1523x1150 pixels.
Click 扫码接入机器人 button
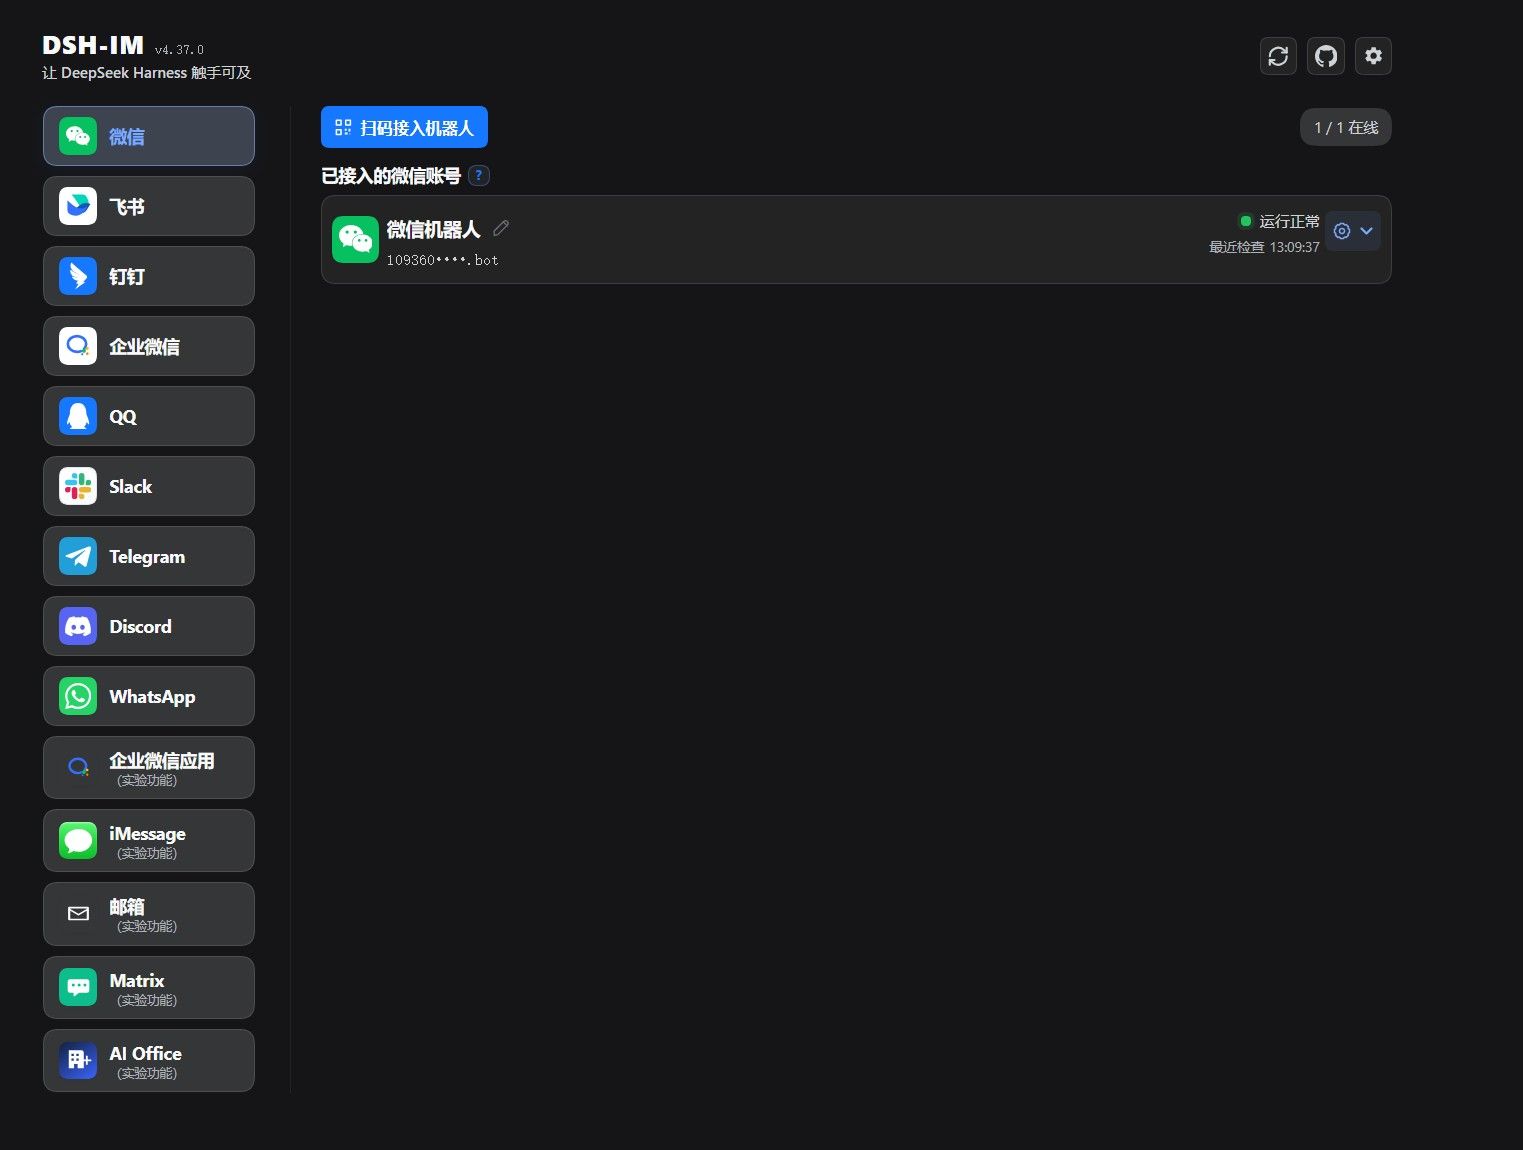[x=404, y=127]
